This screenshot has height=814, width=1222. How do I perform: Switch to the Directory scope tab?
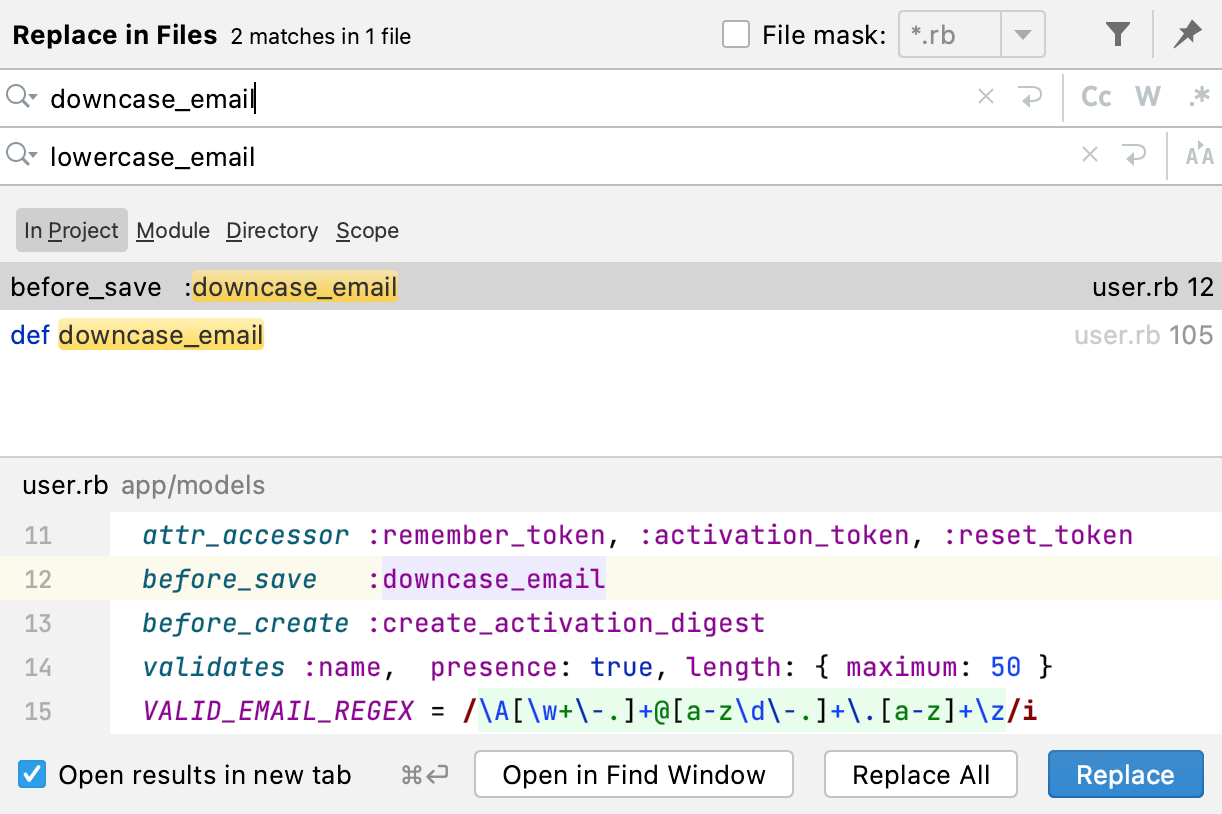pos(272,230)
